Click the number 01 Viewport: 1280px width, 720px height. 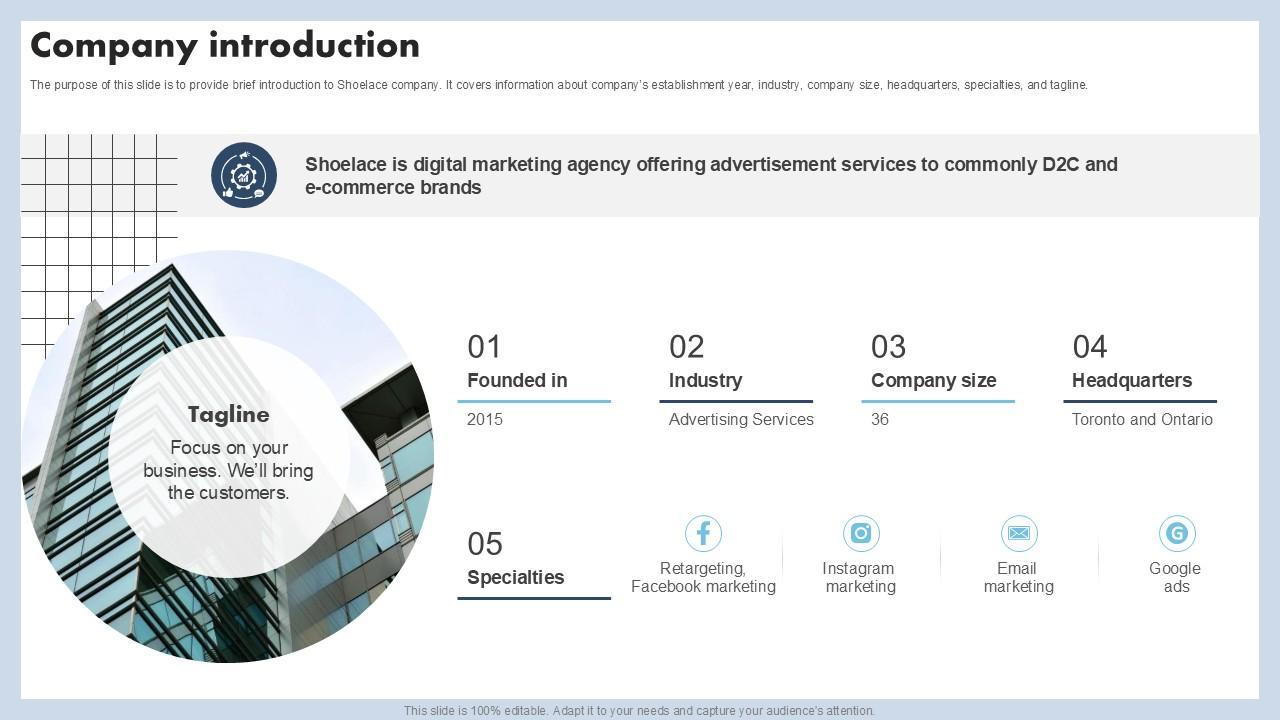pos(484,347)
